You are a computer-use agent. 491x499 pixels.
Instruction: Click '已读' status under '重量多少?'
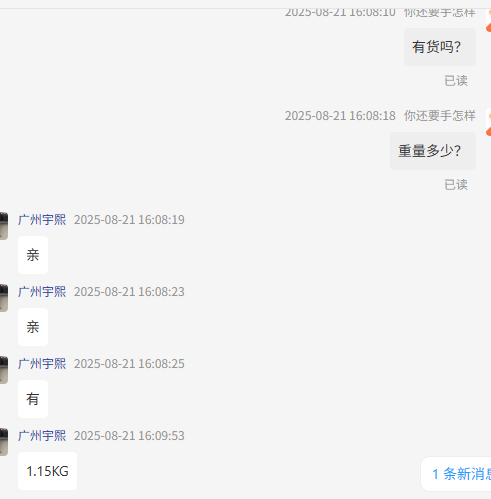coord(456,185)
